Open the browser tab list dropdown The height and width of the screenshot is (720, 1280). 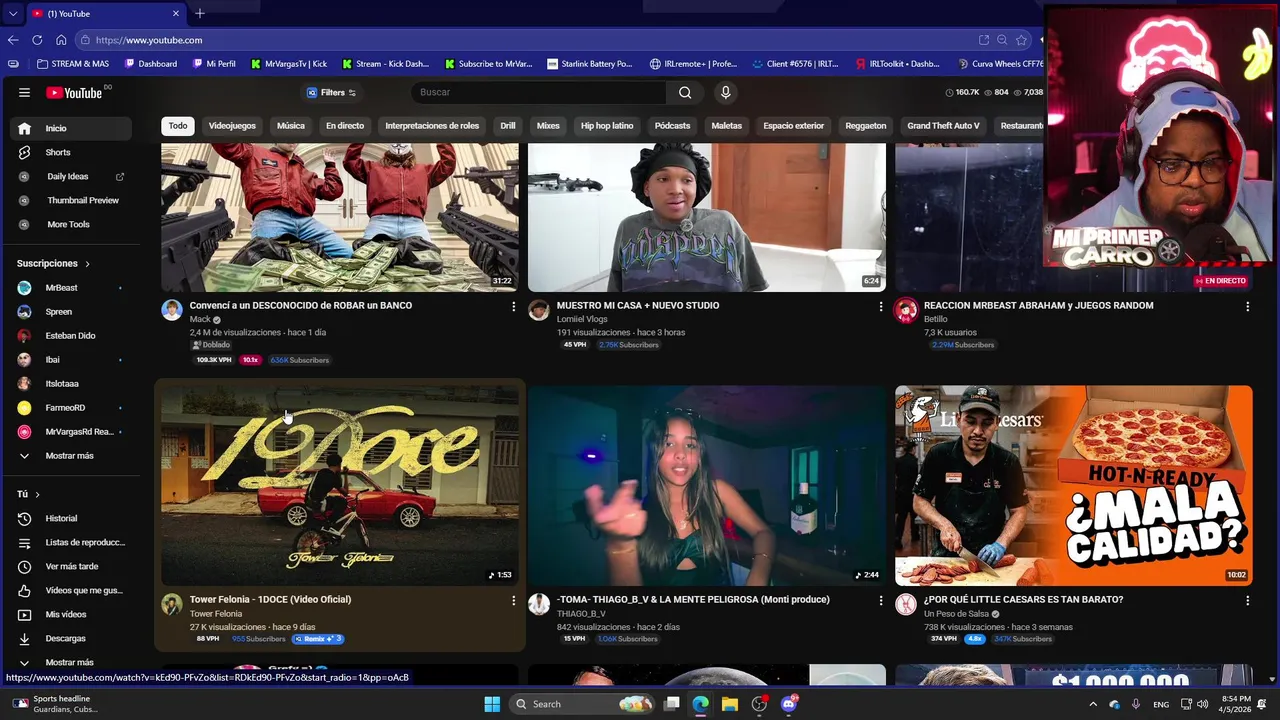pyautogui.click(x=13, y=14)
